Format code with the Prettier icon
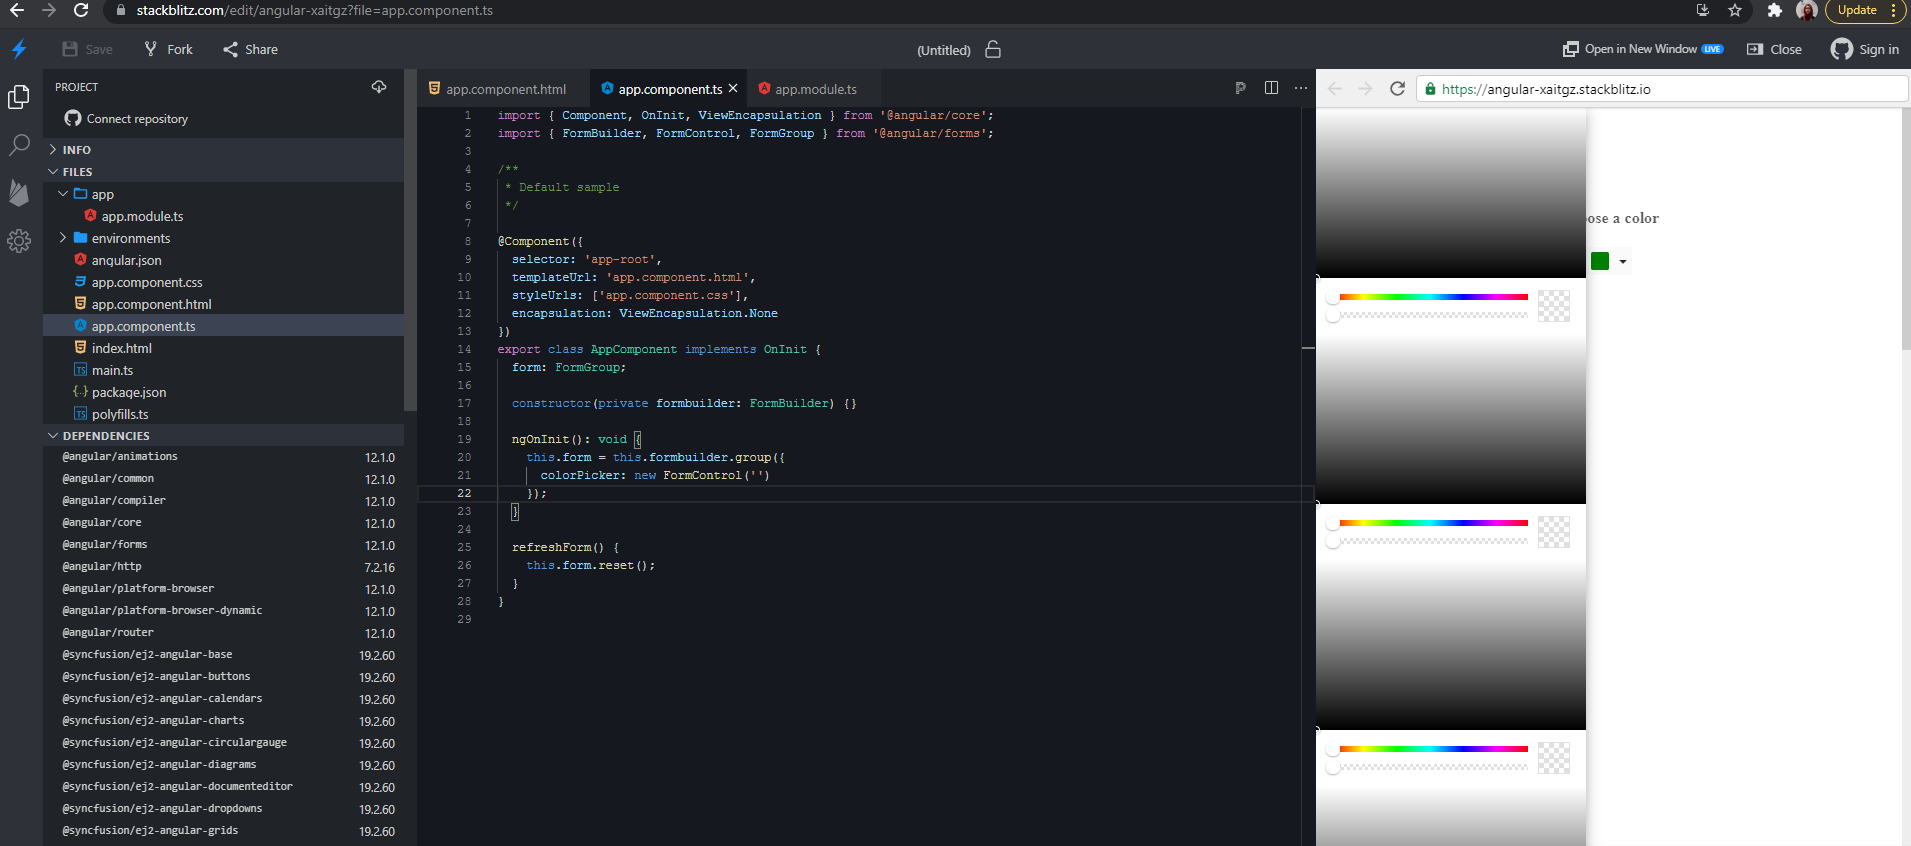 [1240, 88]
